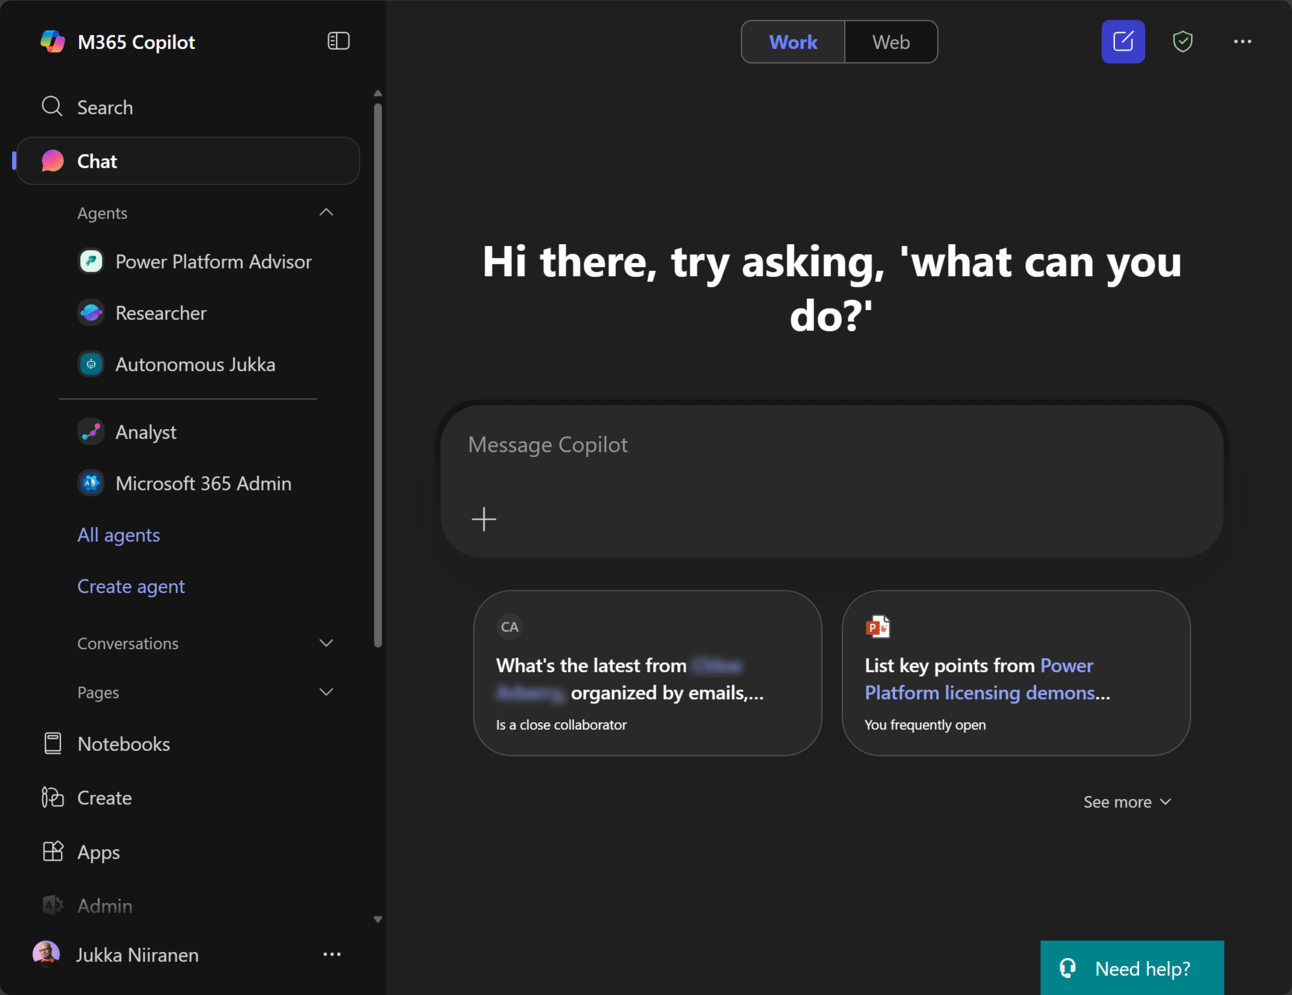
Task: Open the top-right more options ellipsis
Action: pyautogui.click(x=1242, y=41)
